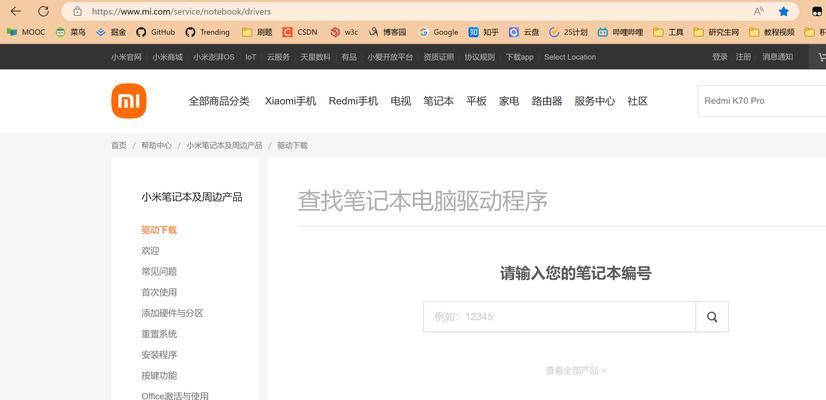Open the 哔哩哔哩 bookmark
The width and height of the screenshot is (826, 400).
pyautogui.click(x=621, y=32)
